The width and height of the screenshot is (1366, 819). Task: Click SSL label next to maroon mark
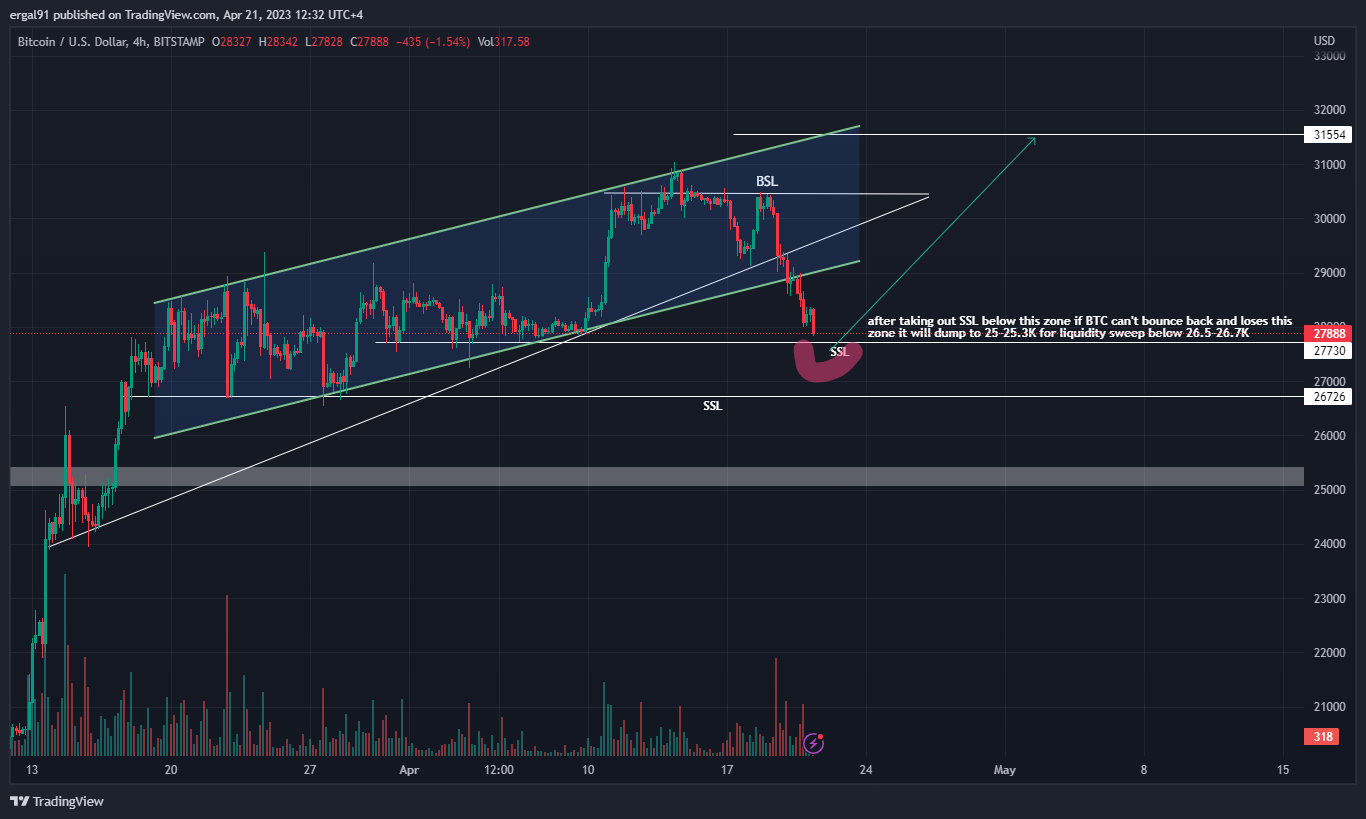click(840, 352)
